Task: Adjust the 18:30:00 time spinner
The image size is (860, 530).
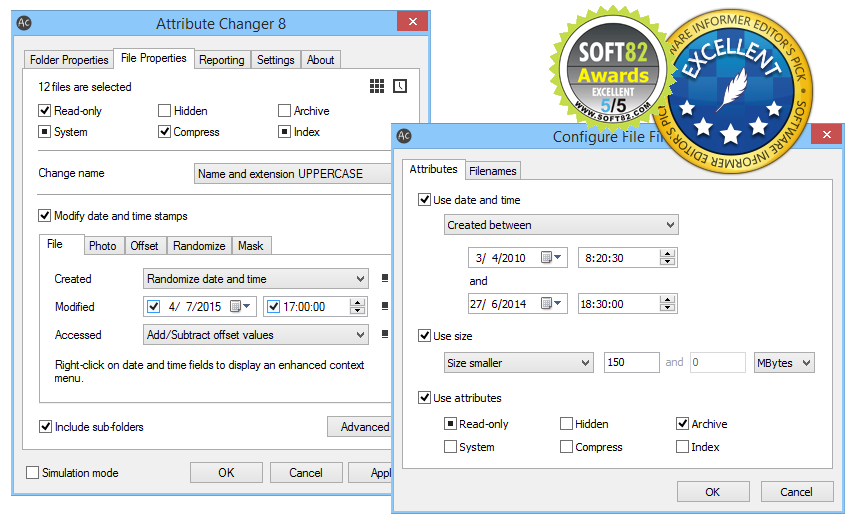Action: (667, 303)
